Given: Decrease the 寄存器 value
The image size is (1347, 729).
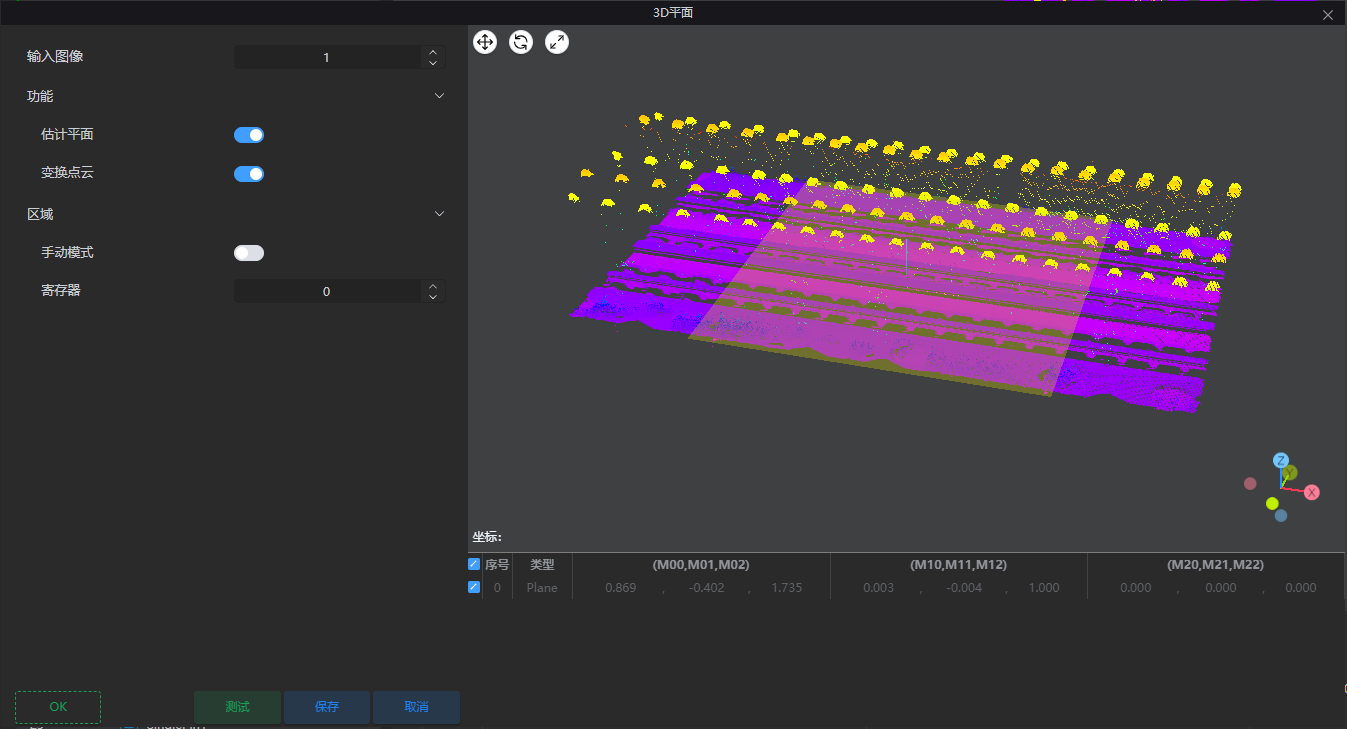Looking at the screenshot, I should 433,297.
